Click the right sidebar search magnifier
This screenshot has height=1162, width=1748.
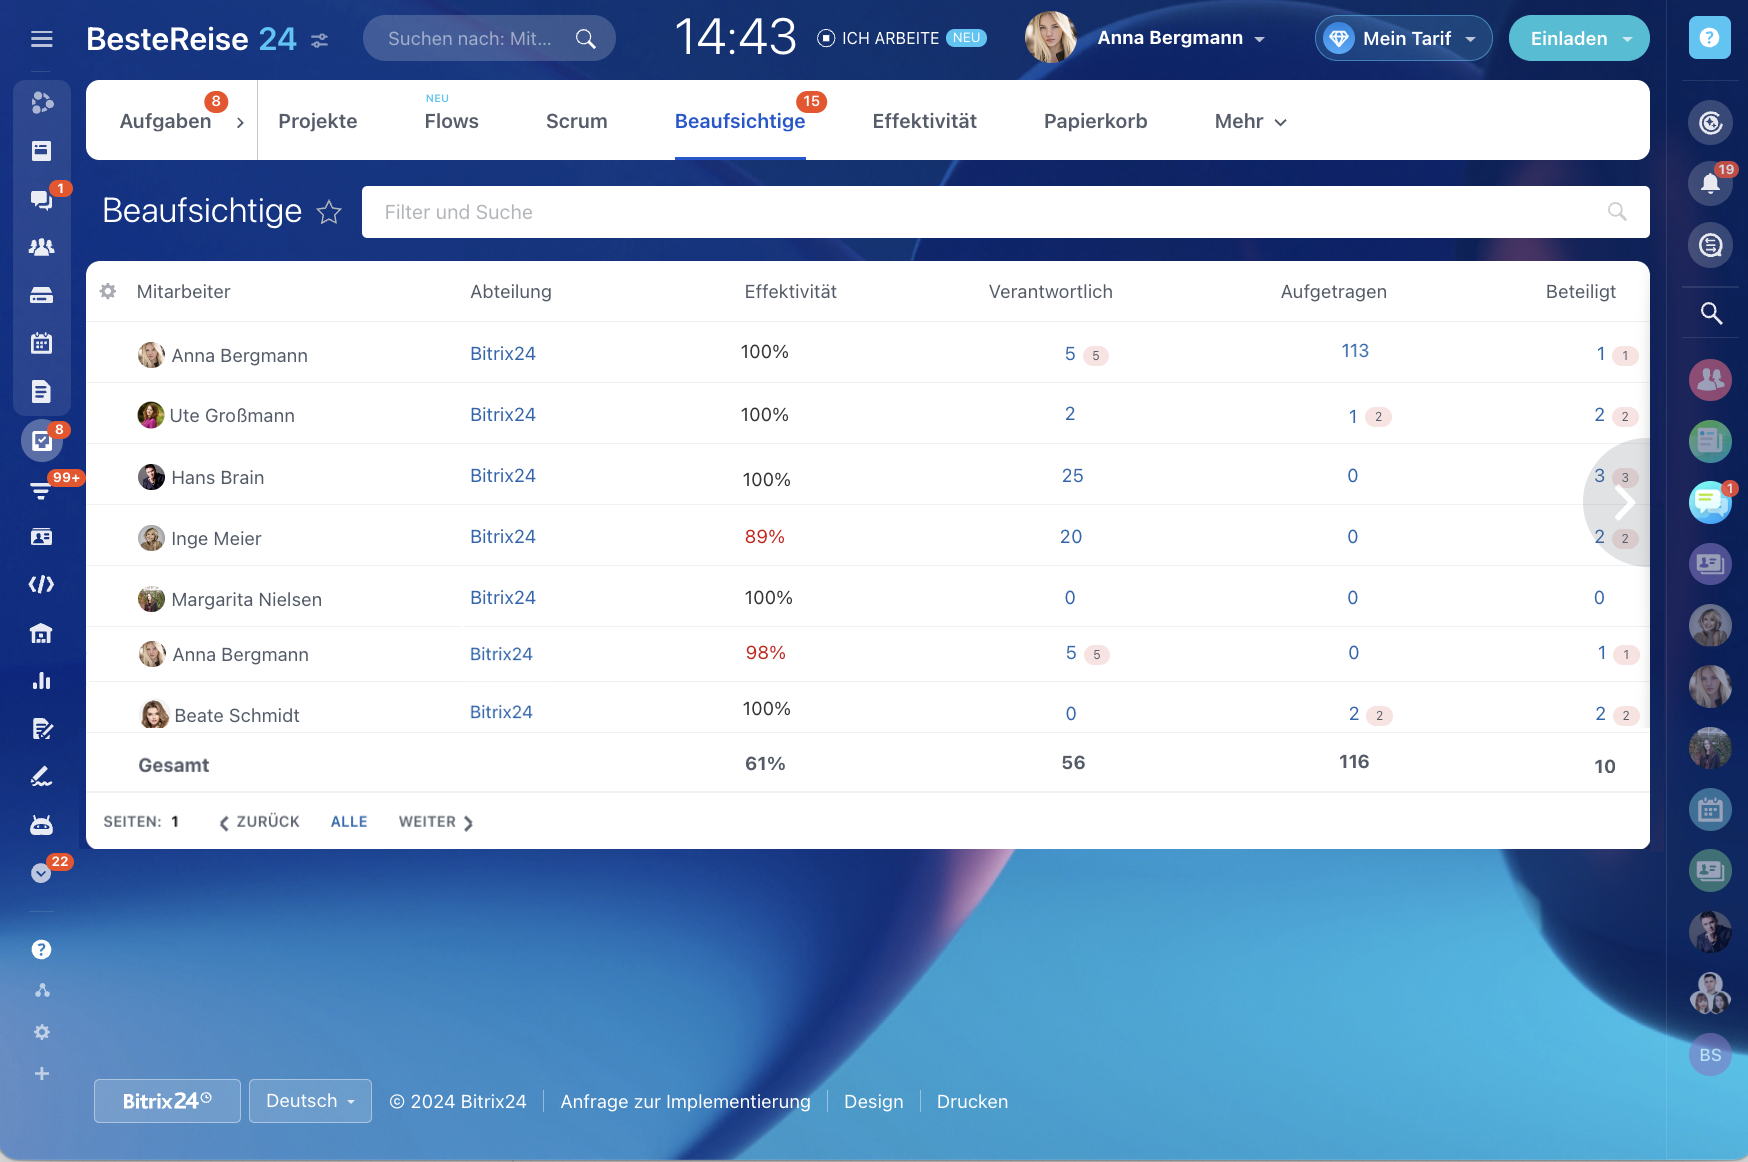[x=1710, y=313]
